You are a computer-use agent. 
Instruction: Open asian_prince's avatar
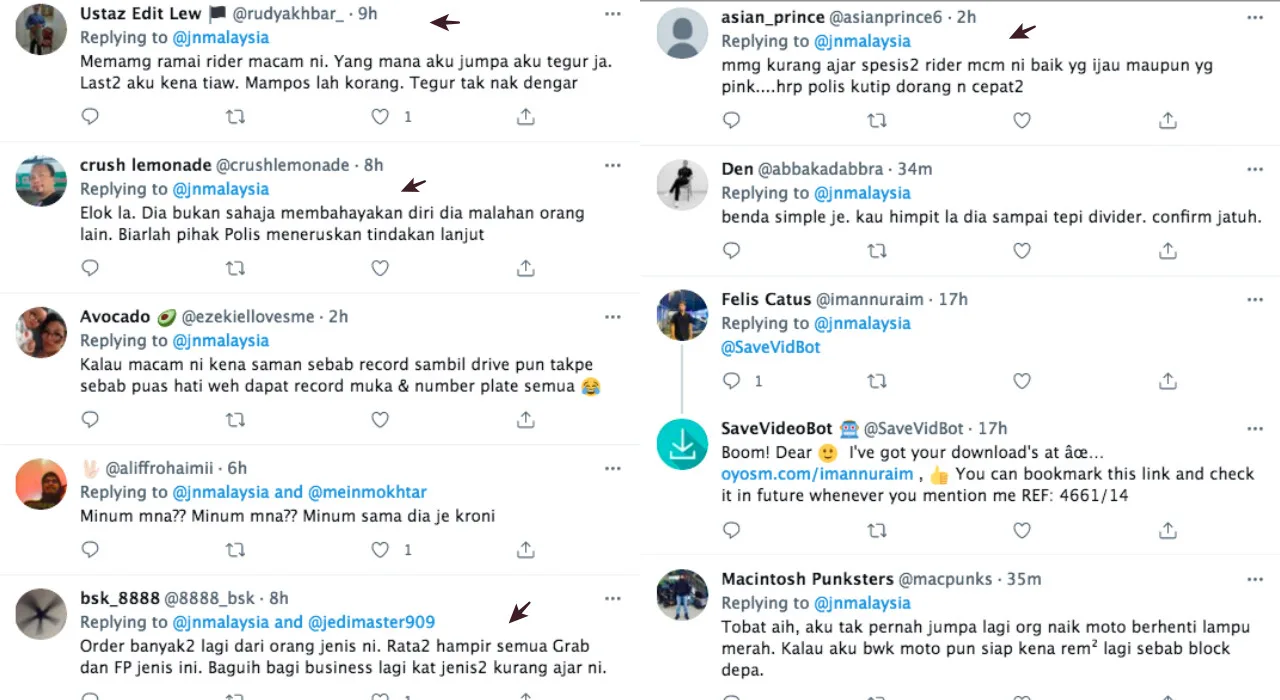point(682,34)
